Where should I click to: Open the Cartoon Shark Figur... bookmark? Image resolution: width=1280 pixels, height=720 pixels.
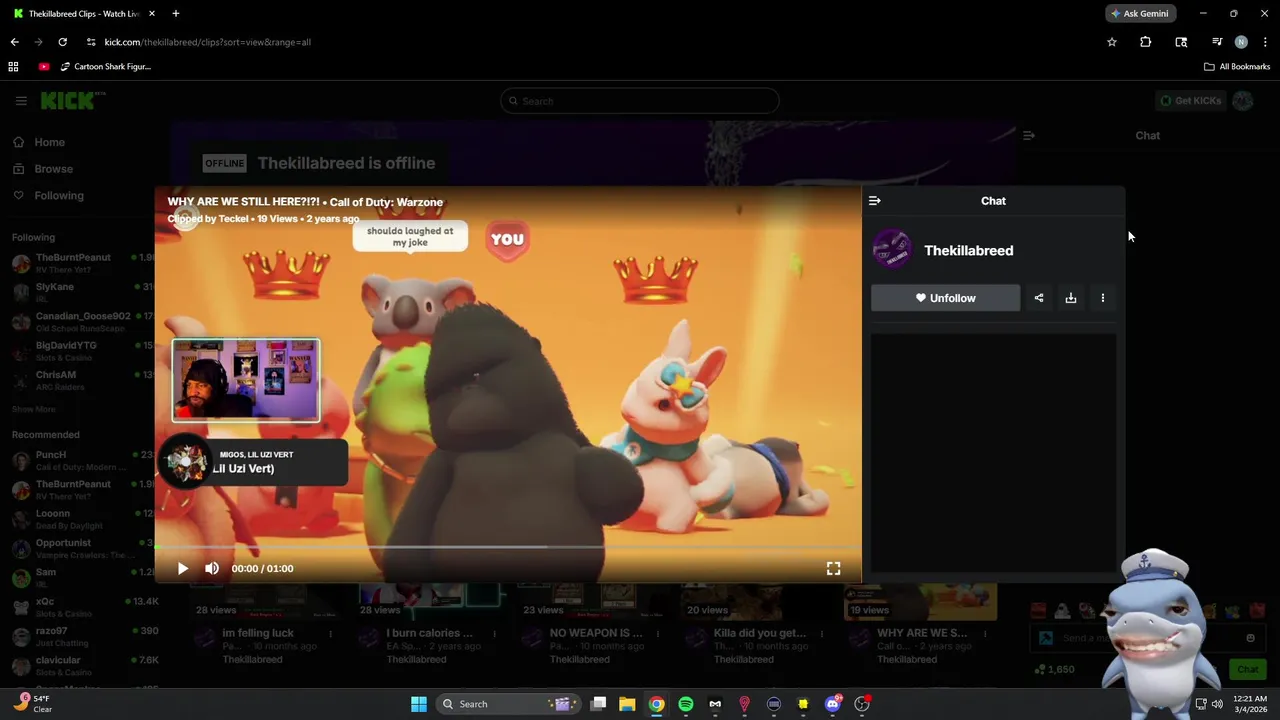click(105, 67)
